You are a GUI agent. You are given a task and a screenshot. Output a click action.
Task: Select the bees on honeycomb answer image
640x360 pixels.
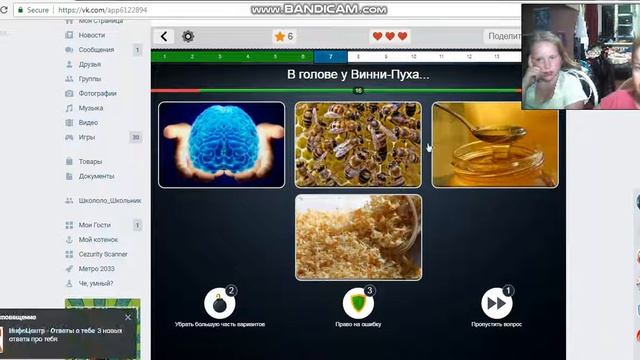click(358, 145)
